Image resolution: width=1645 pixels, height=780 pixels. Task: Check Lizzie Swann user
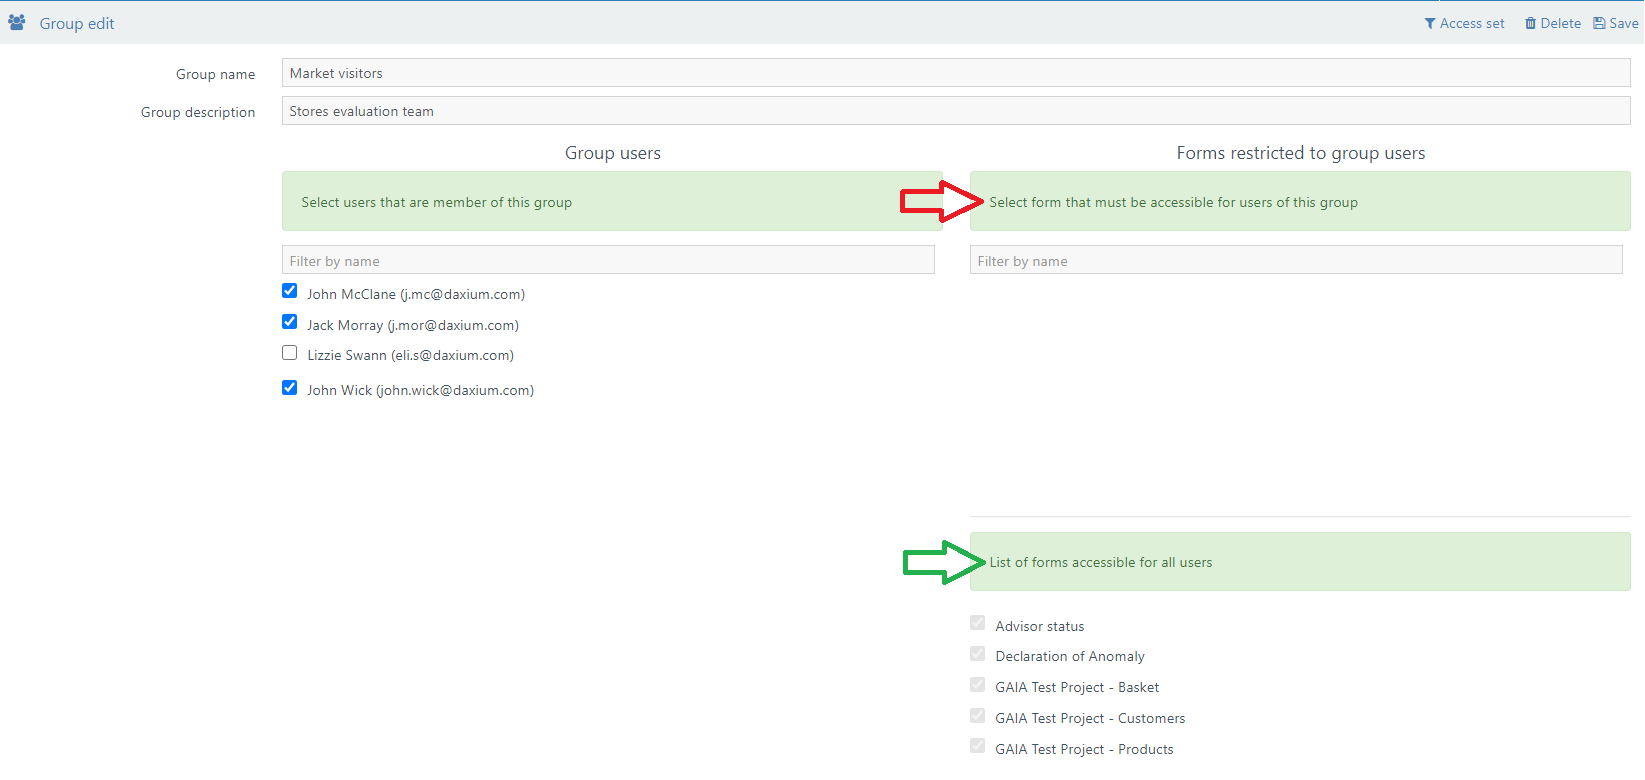pyautogui.click(x=290, y=353)
